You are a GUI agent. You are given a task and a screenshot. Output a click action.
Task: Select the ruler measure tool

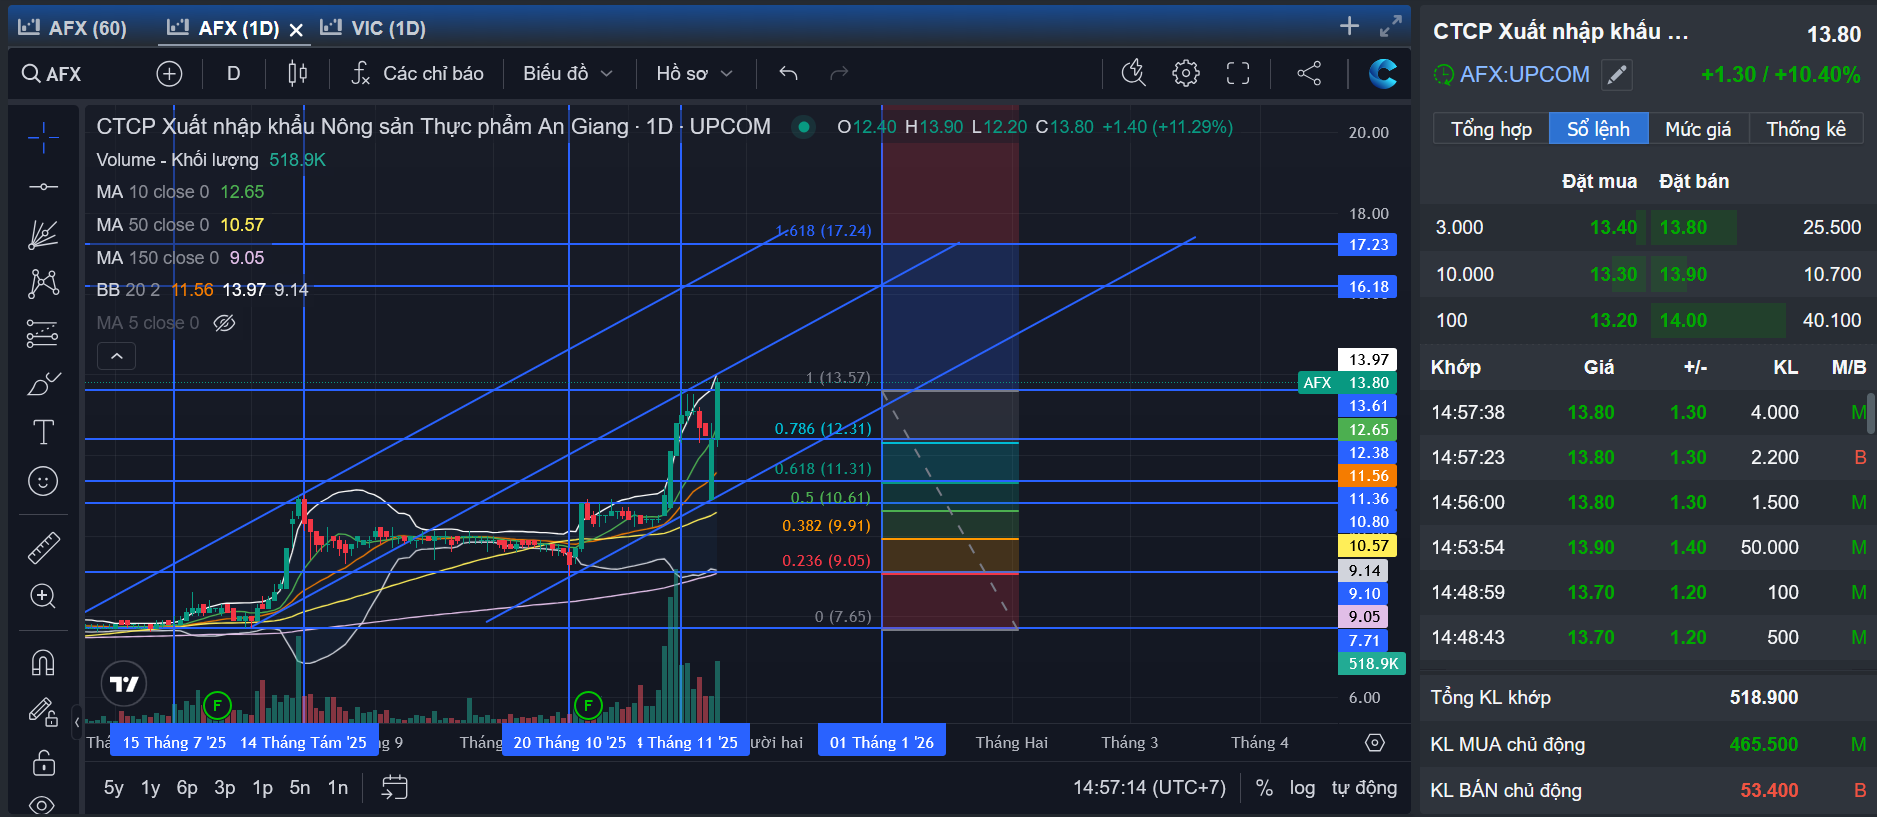pyautogui.click(x=42, y=547)
